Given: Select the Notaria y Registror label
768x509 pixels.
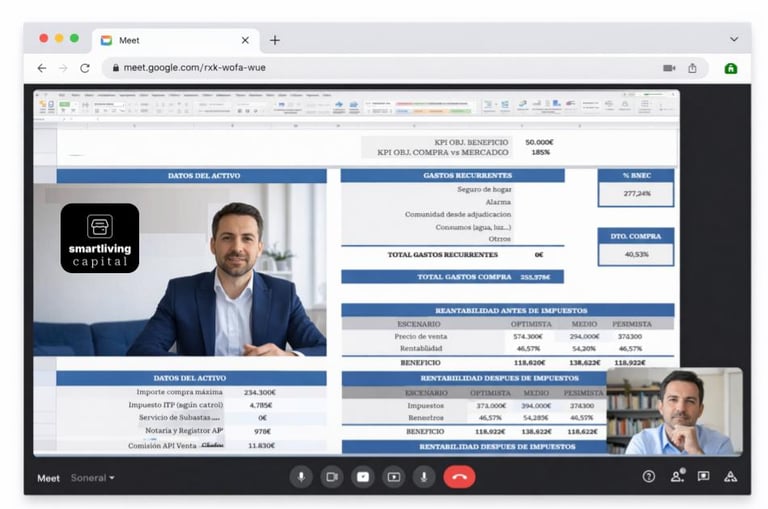Looking at the screenshot, I should click(x=184, y=430).
